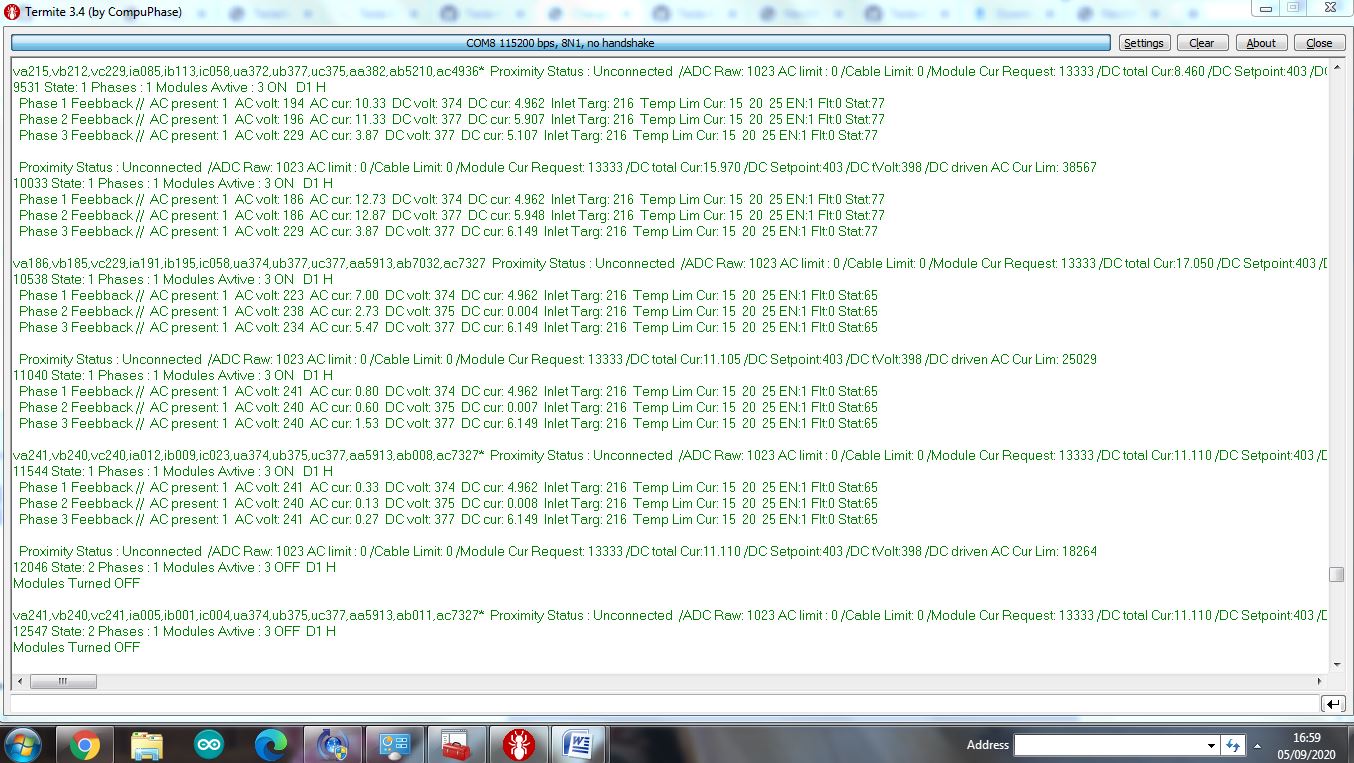Clear the terminal output
The image size is (1354, 763).
point(1202,43)
